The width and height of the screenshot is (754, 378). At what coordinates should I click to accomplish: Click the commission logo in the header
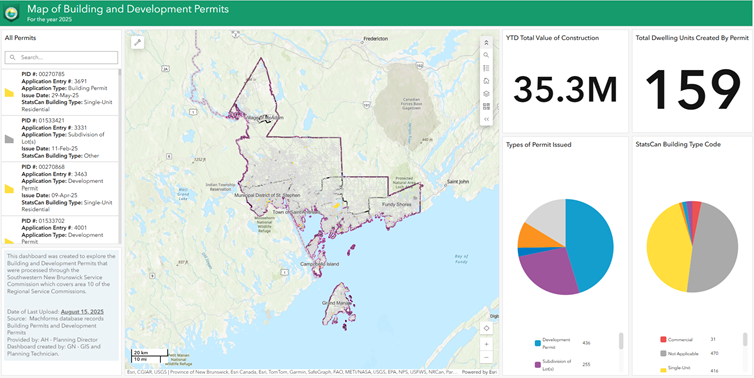(11, 13)
